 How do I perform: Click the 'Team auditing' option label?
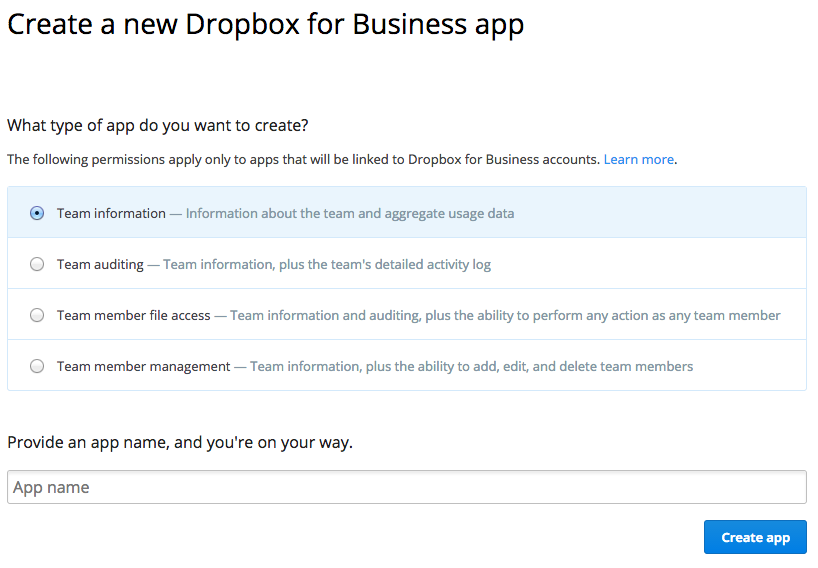[x=101, y=264]
